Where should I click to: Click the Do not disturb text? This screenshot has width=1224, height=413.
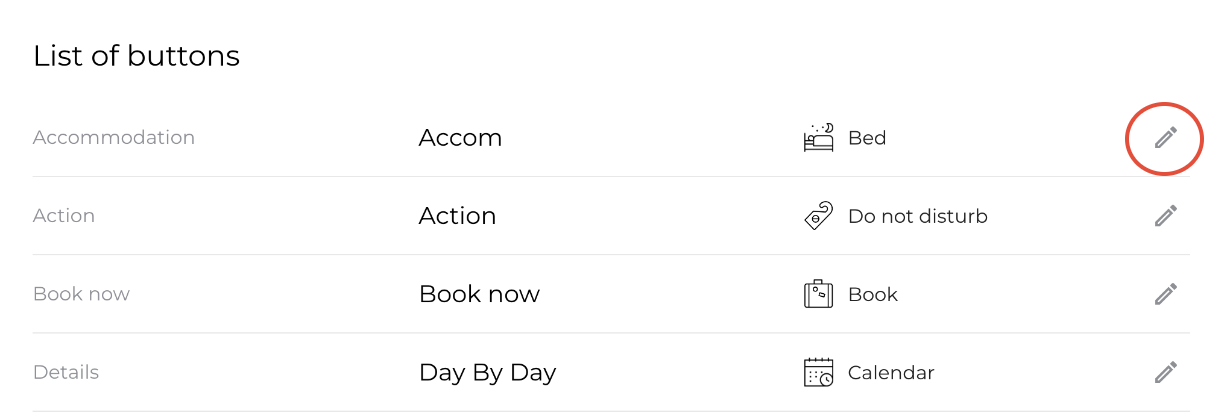tap(917, 216)
